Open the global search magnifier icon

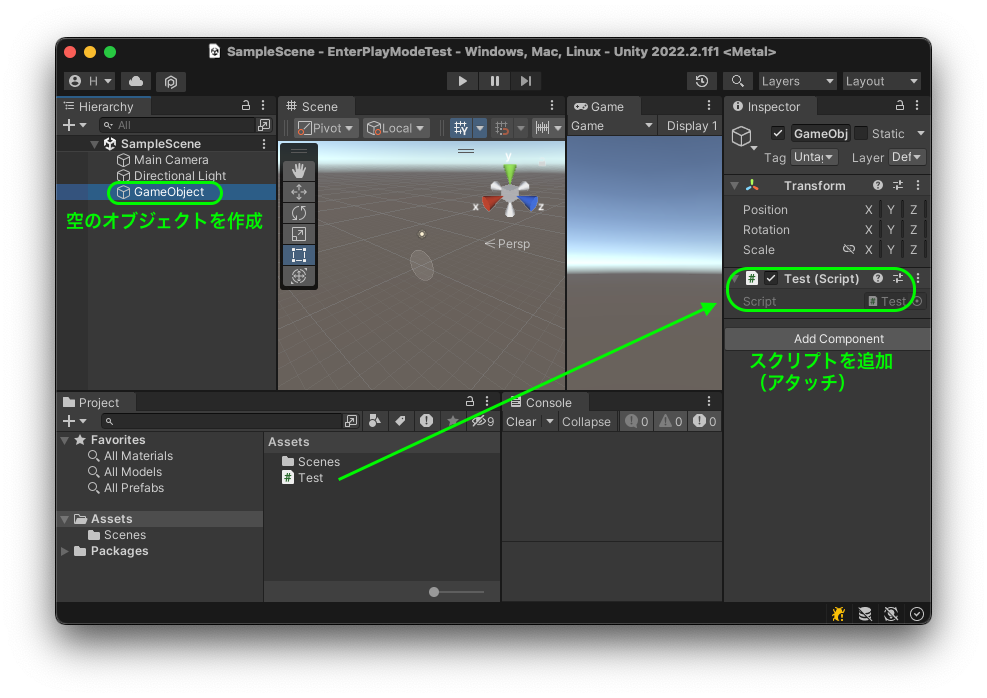pyautogui.click(x=738, y=81)
